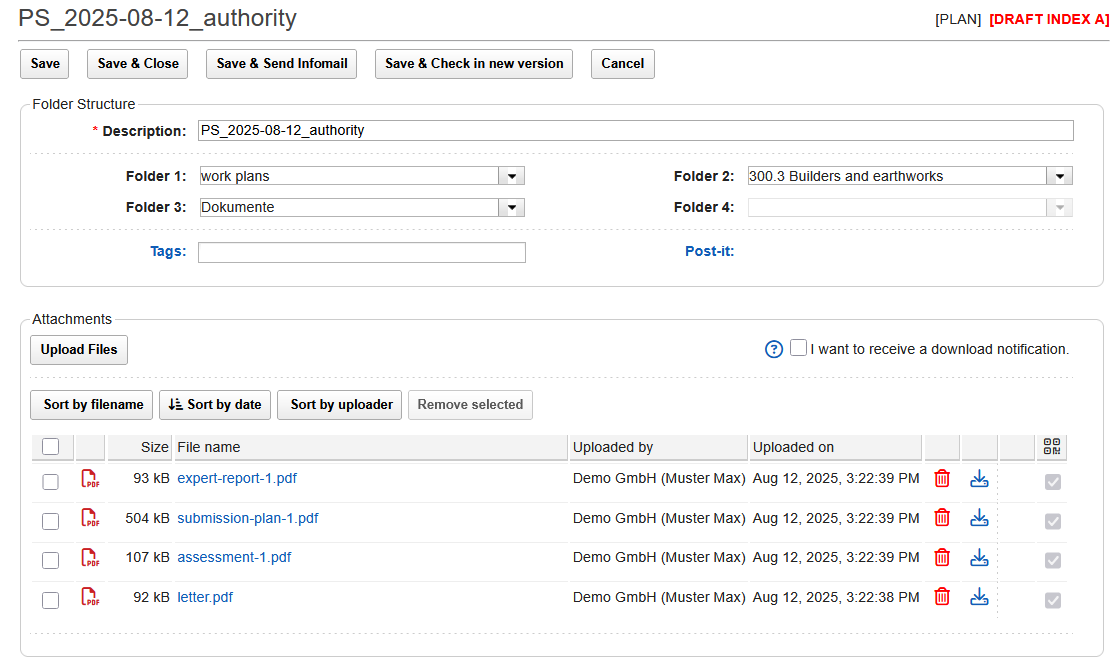The image size is (1118, 669).
Task: Enable download notification checkbox
Action: pyautogui.click(x=798, y=348)
